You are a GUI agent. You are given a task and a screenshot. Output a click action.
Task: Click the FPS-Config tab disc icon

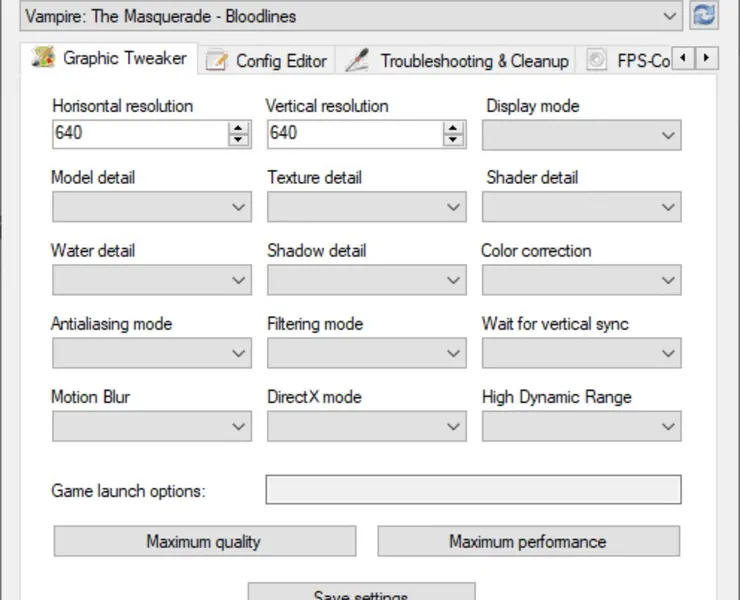click(597, 60)
